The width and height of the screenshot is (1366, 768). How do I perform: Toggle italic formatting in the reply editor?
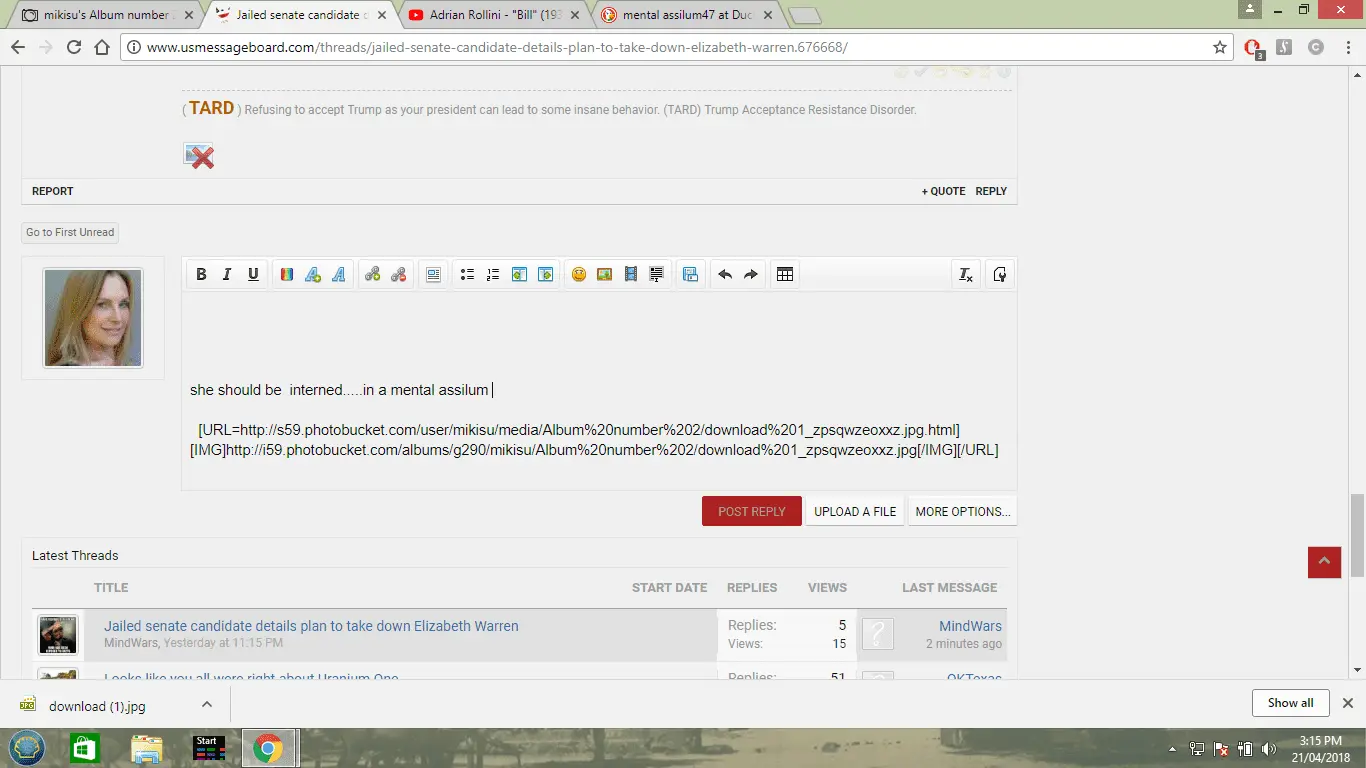[x=227, y=274]
